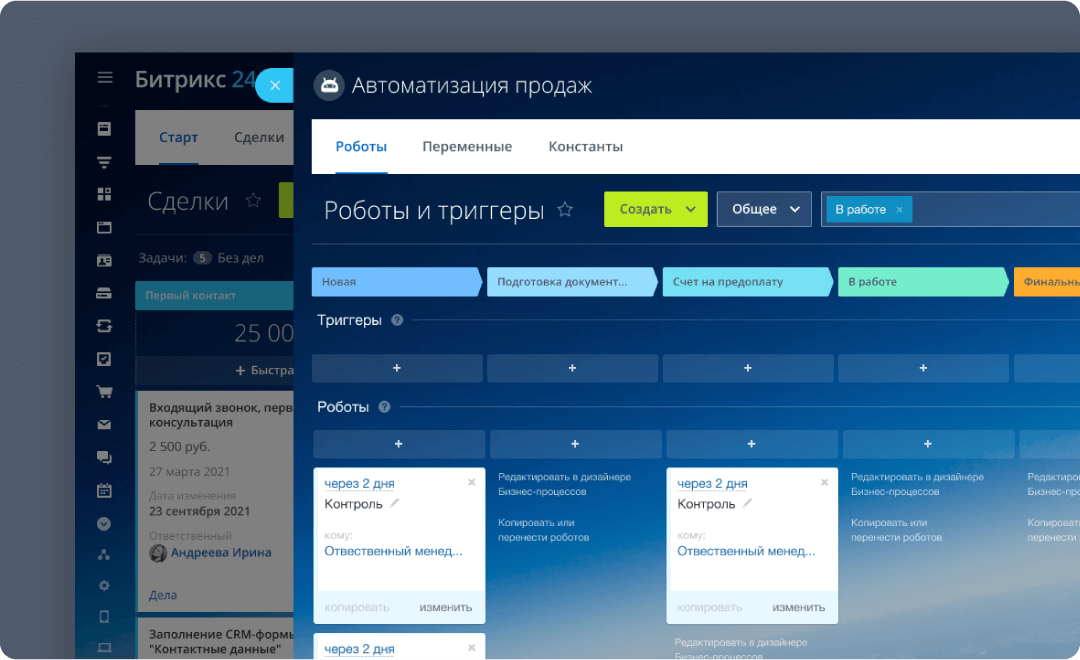This screenshot has height=660, width=1080.
Task: Open the settings gear icon in the sidebar
Action: (x=104, y=586)
